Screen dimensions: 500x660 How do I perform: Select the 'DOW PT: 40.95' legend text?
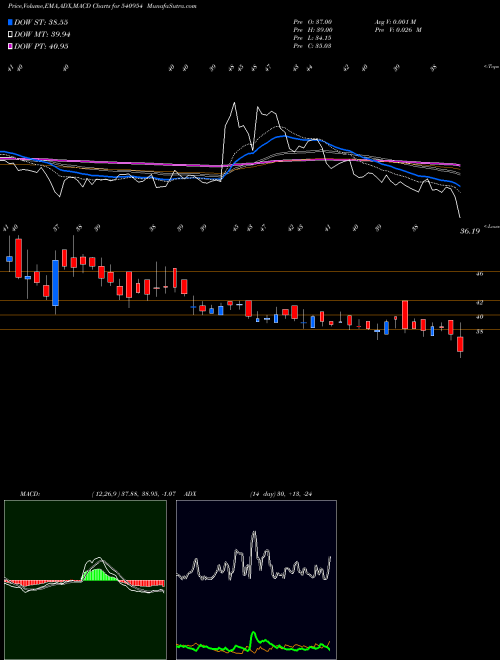coord(41,46)
